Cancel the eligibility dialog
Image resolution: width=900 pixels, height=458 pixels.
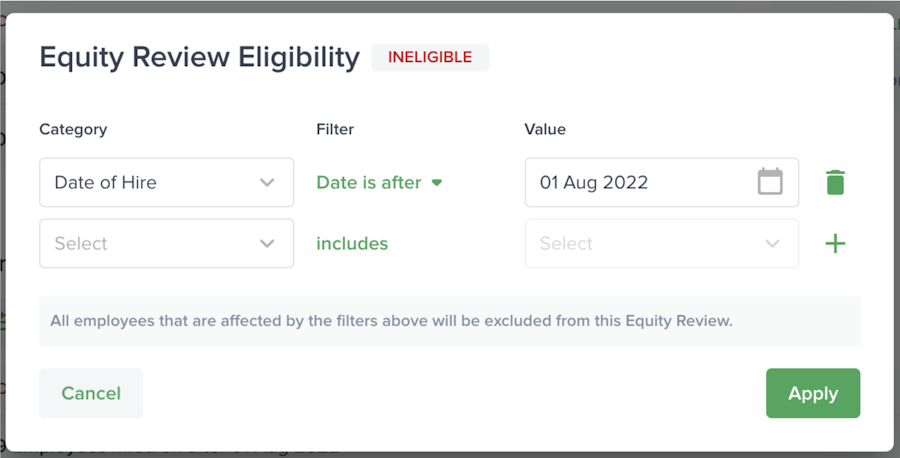(x=91, y=393)
